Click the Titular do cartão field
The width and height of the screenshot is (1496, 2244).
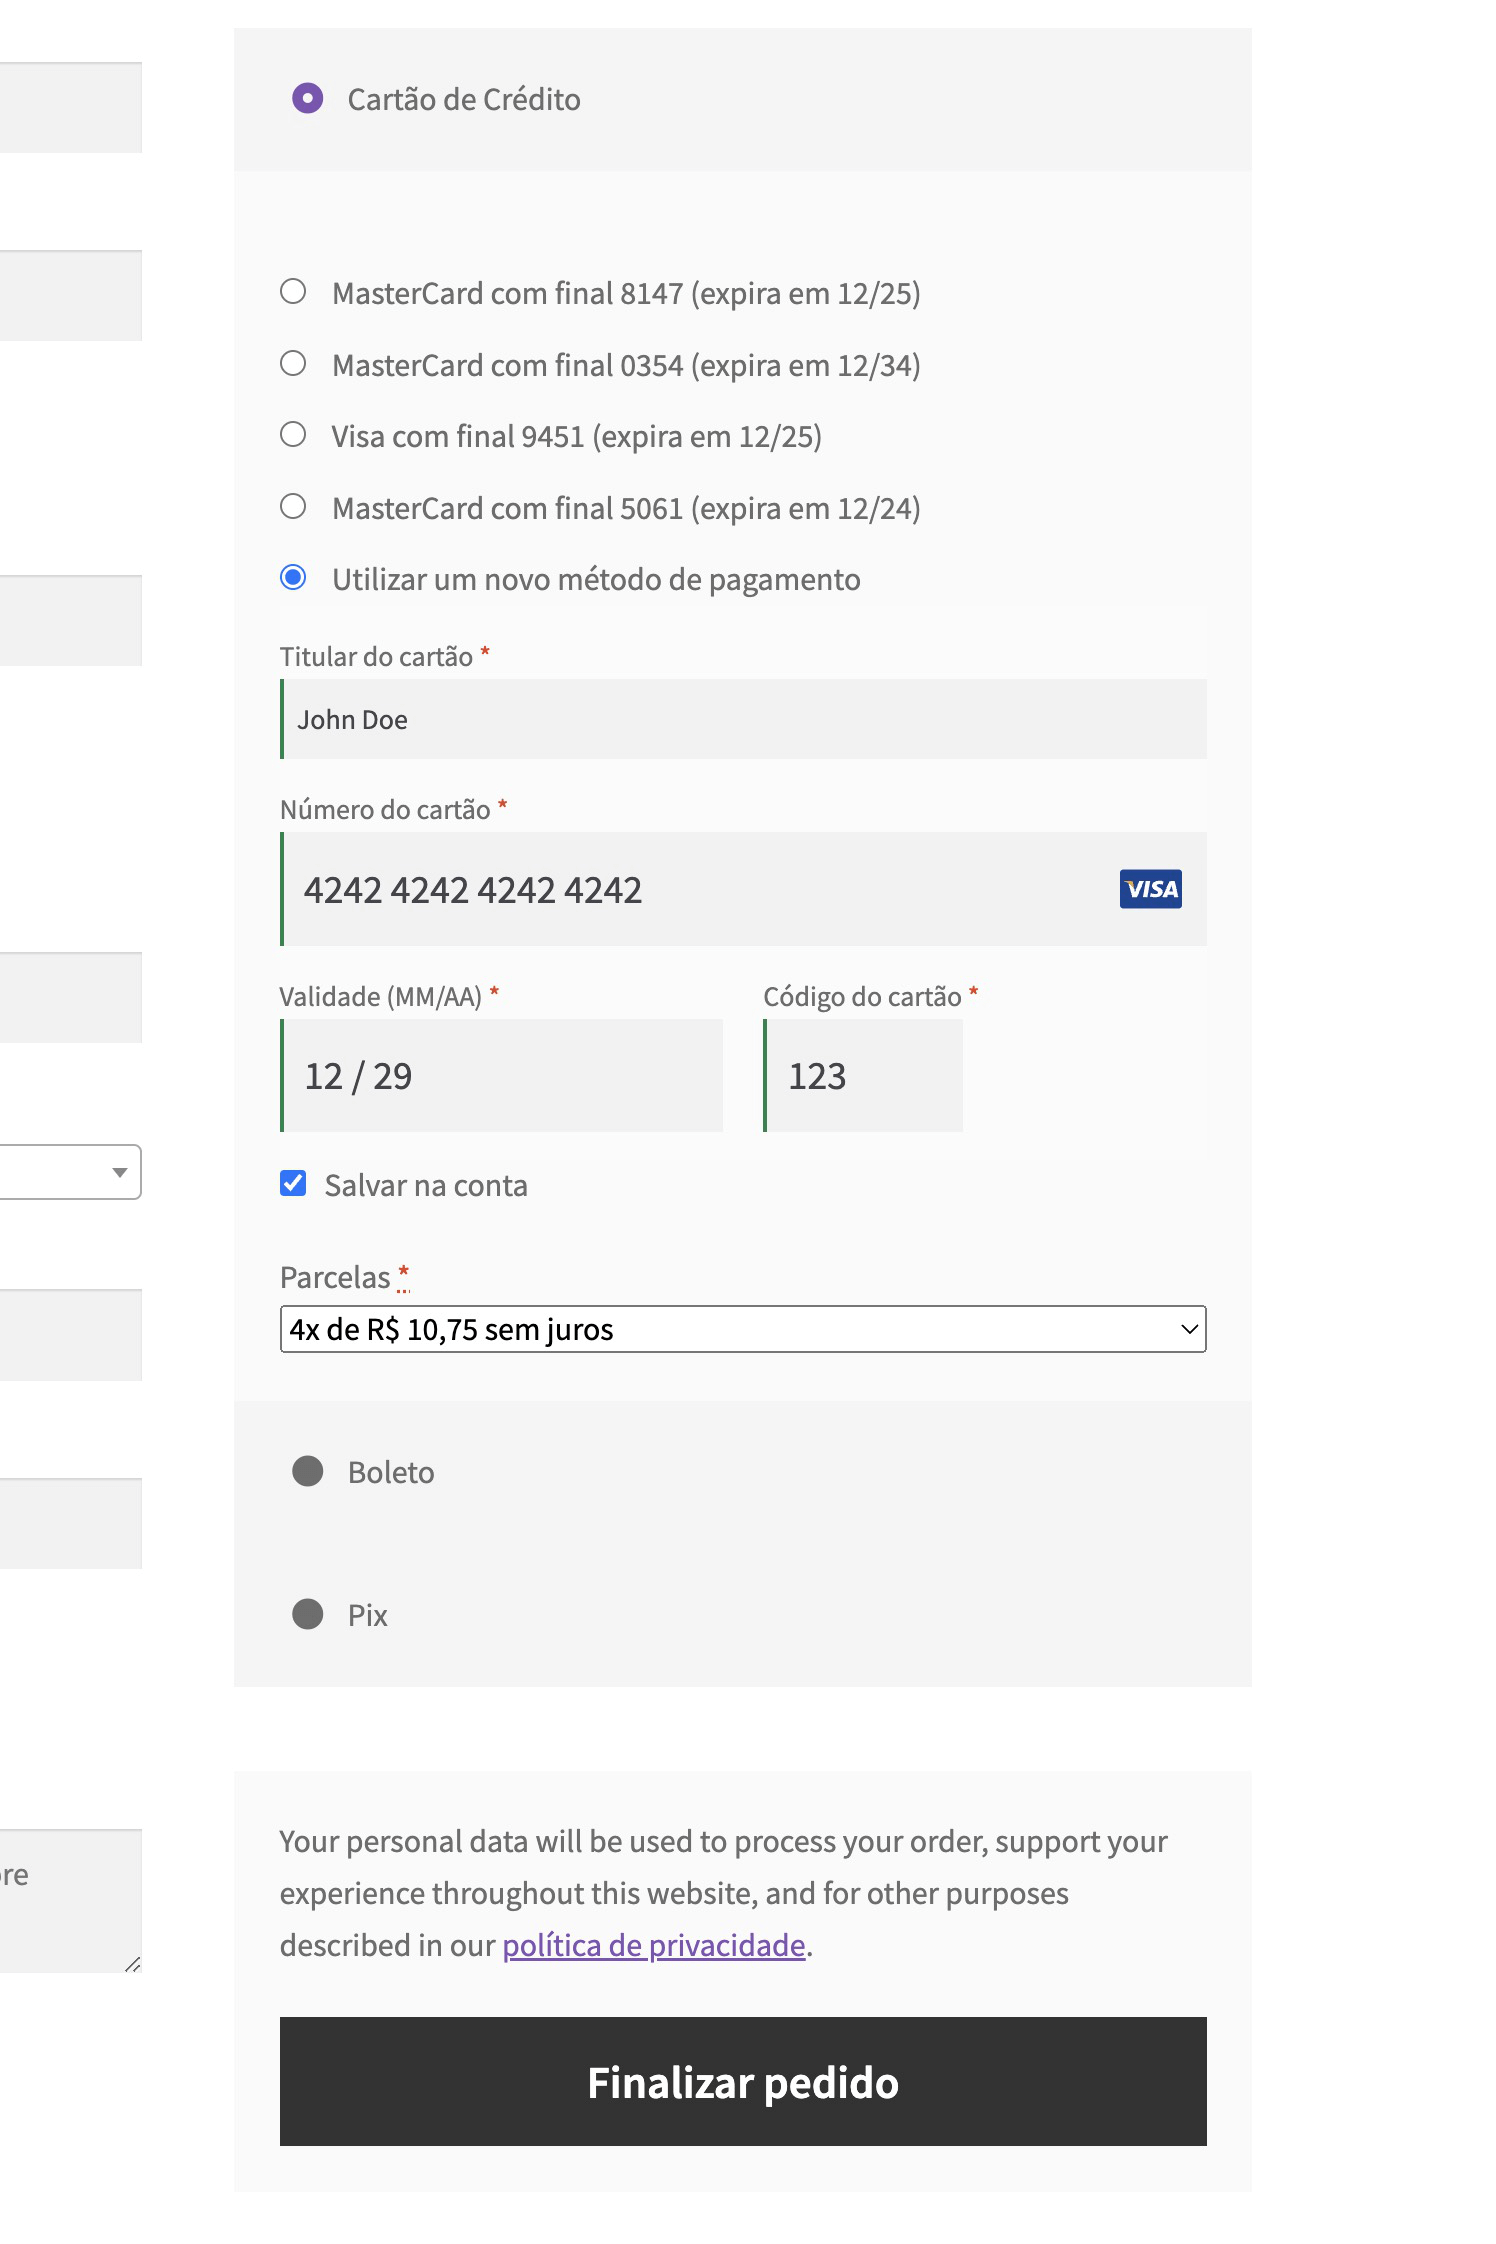743,719
